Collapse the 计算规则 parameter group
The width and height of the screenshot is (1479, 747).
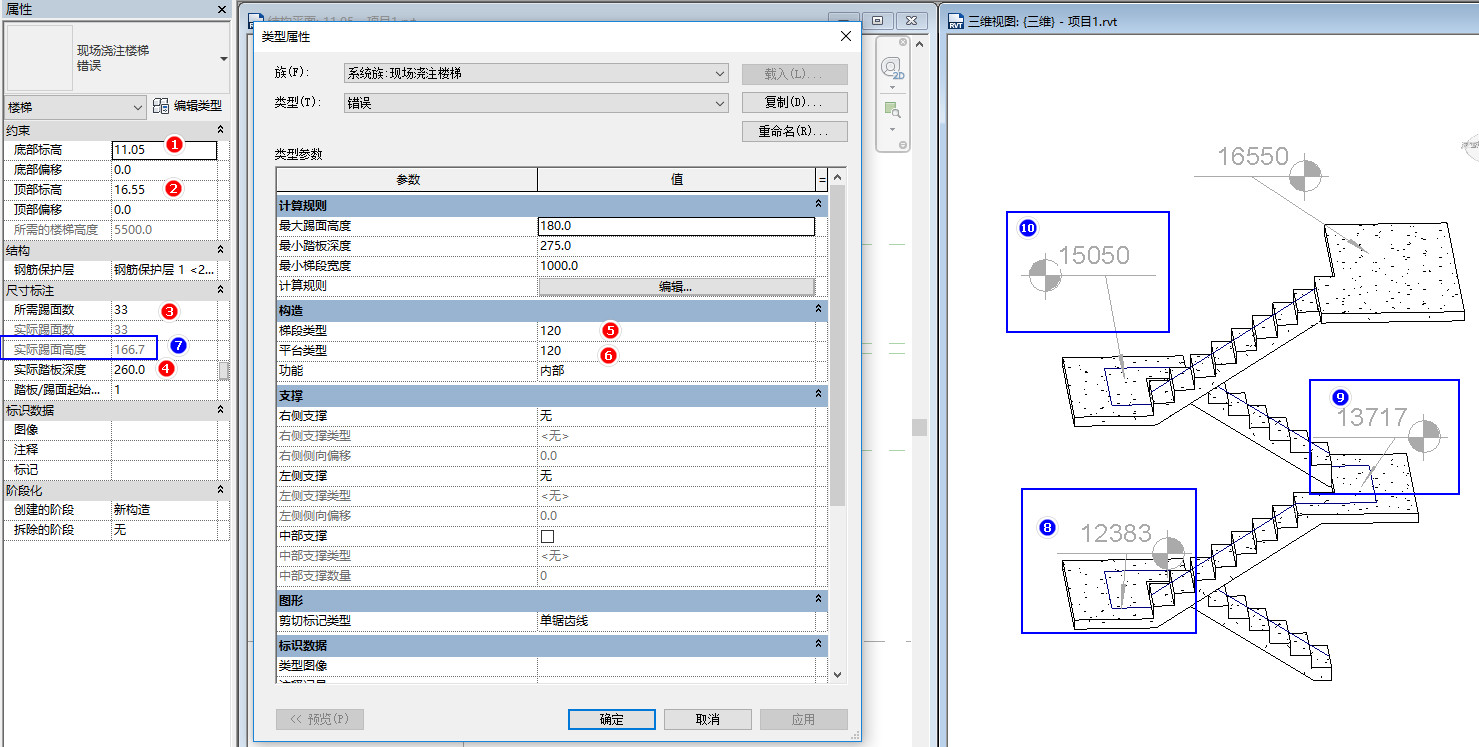(x=818, y=204)
